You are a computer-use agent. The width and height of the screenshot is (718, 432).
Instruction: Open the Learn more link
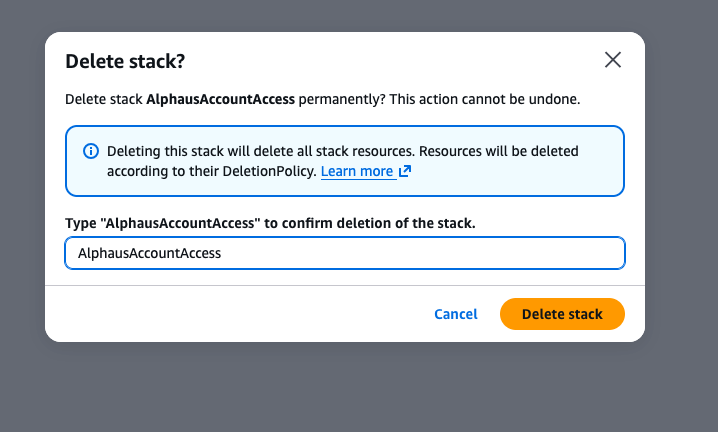pos(357,171)
